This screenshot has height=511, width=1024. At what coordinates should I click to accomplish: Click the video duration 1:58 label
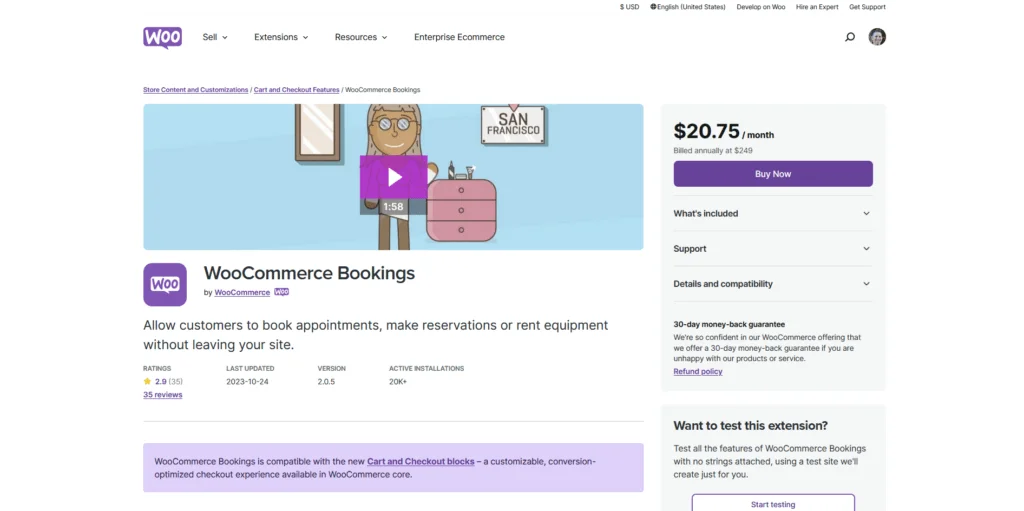393,206
